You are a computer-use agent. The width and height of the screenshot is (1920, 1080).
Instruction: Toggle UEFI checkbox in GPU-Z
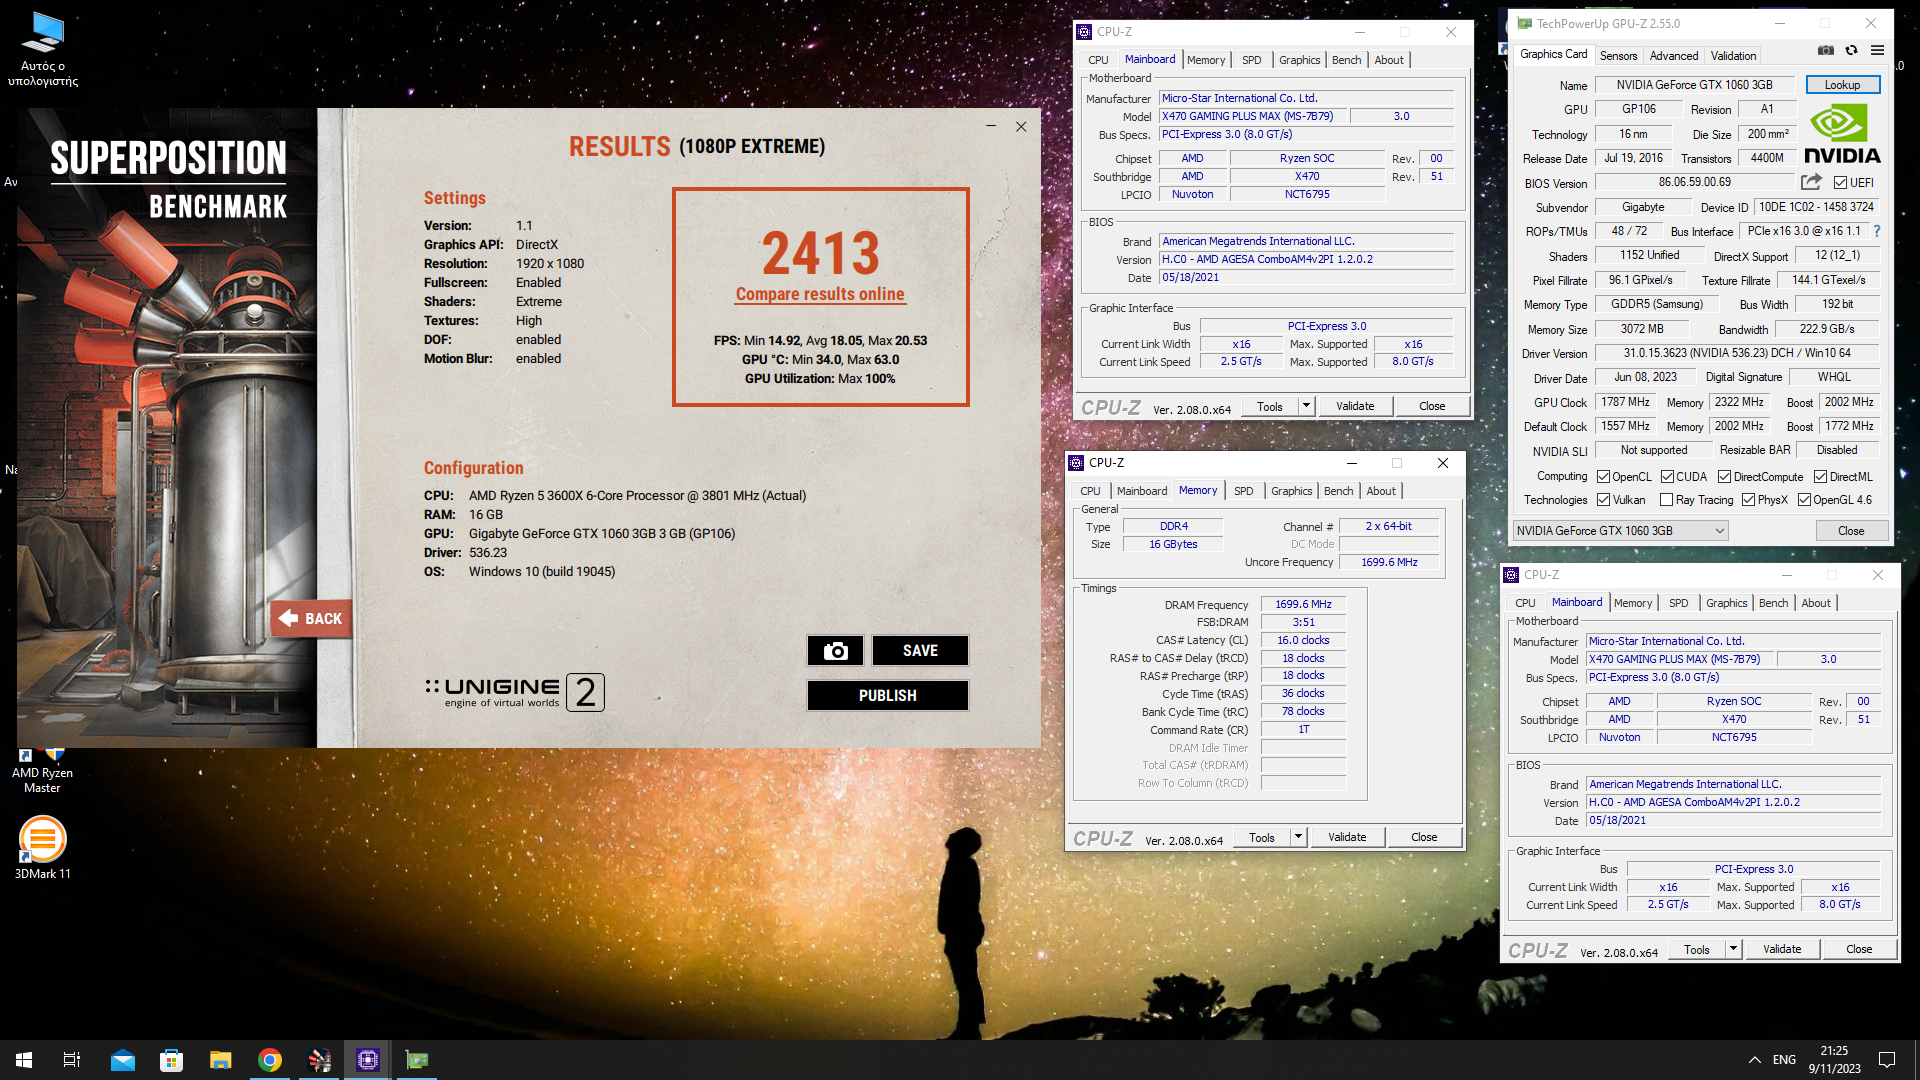point(1840,183)
